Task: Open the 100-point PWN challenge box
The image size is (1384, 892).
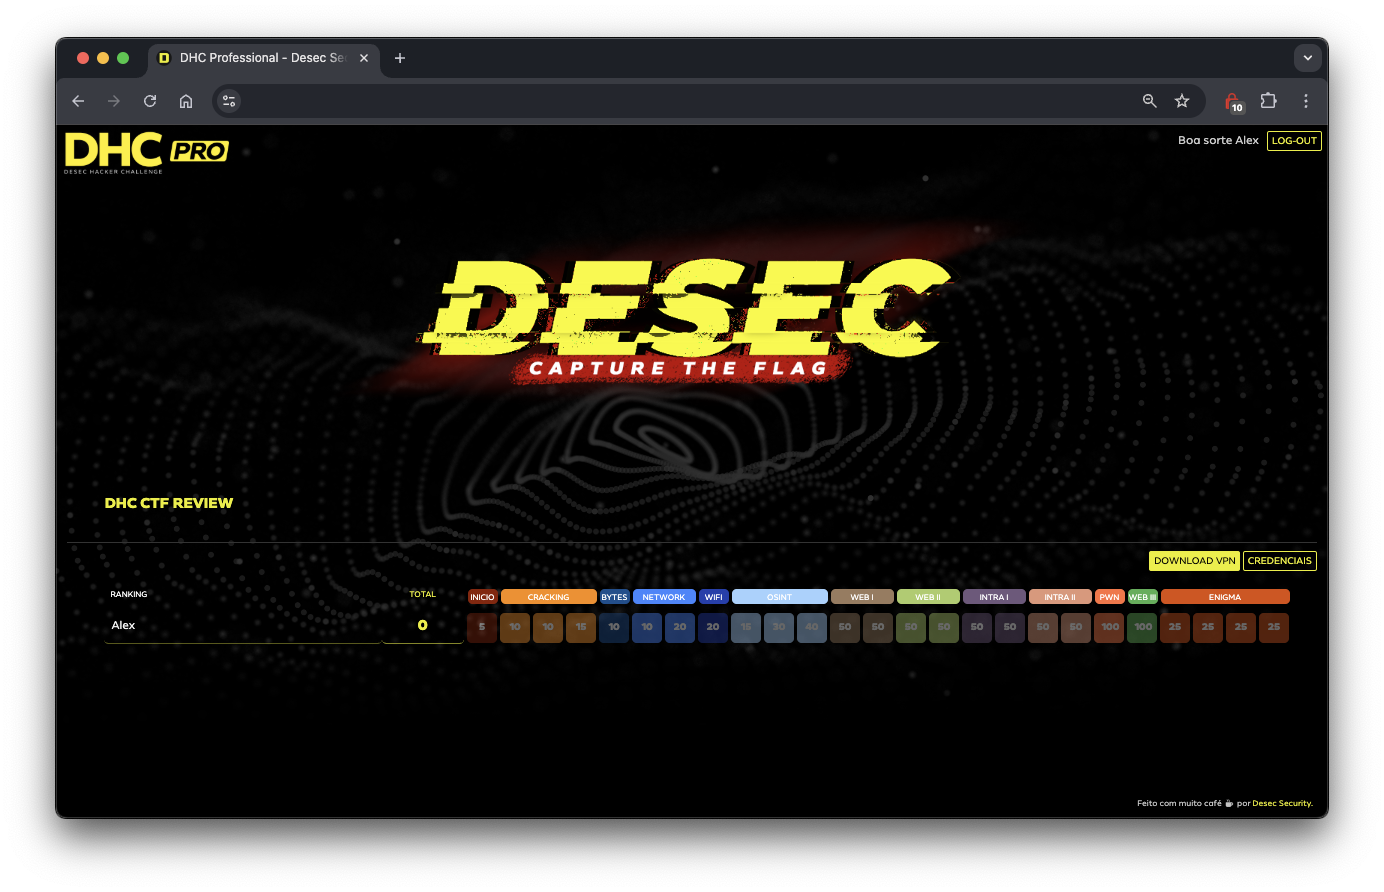Action: tap(1110, 627)
